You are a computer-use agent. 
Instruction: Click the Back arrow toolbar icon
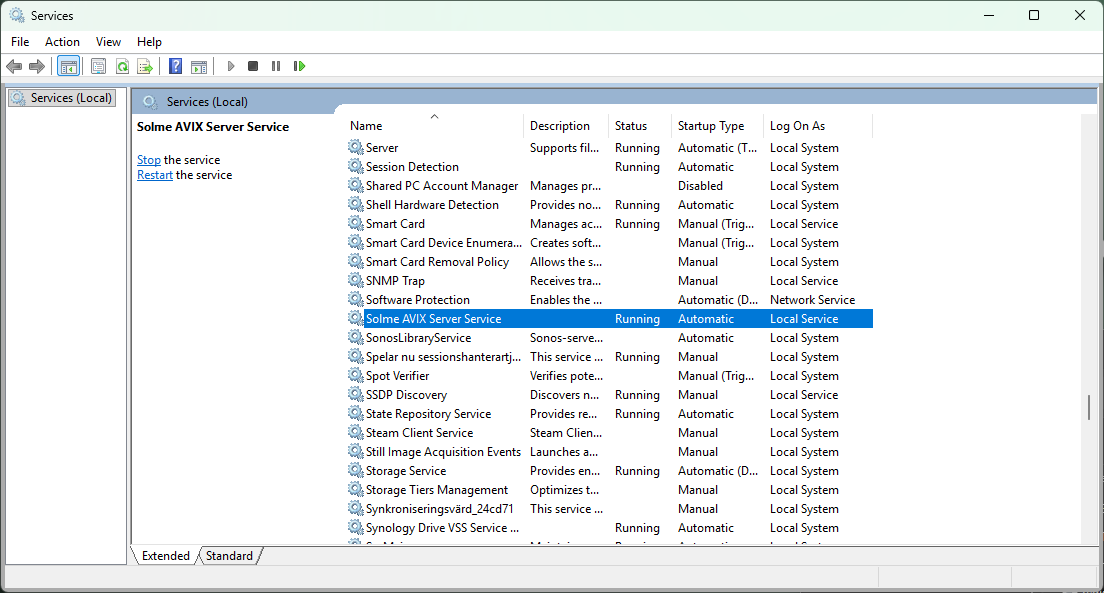(x=14, y=66)
